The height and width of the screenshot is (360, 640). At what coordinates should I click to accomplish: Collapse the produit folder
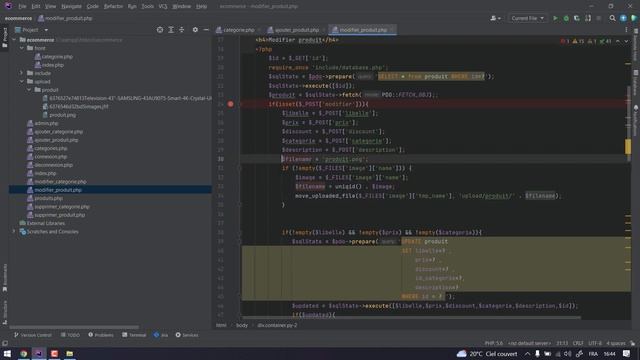29,90
